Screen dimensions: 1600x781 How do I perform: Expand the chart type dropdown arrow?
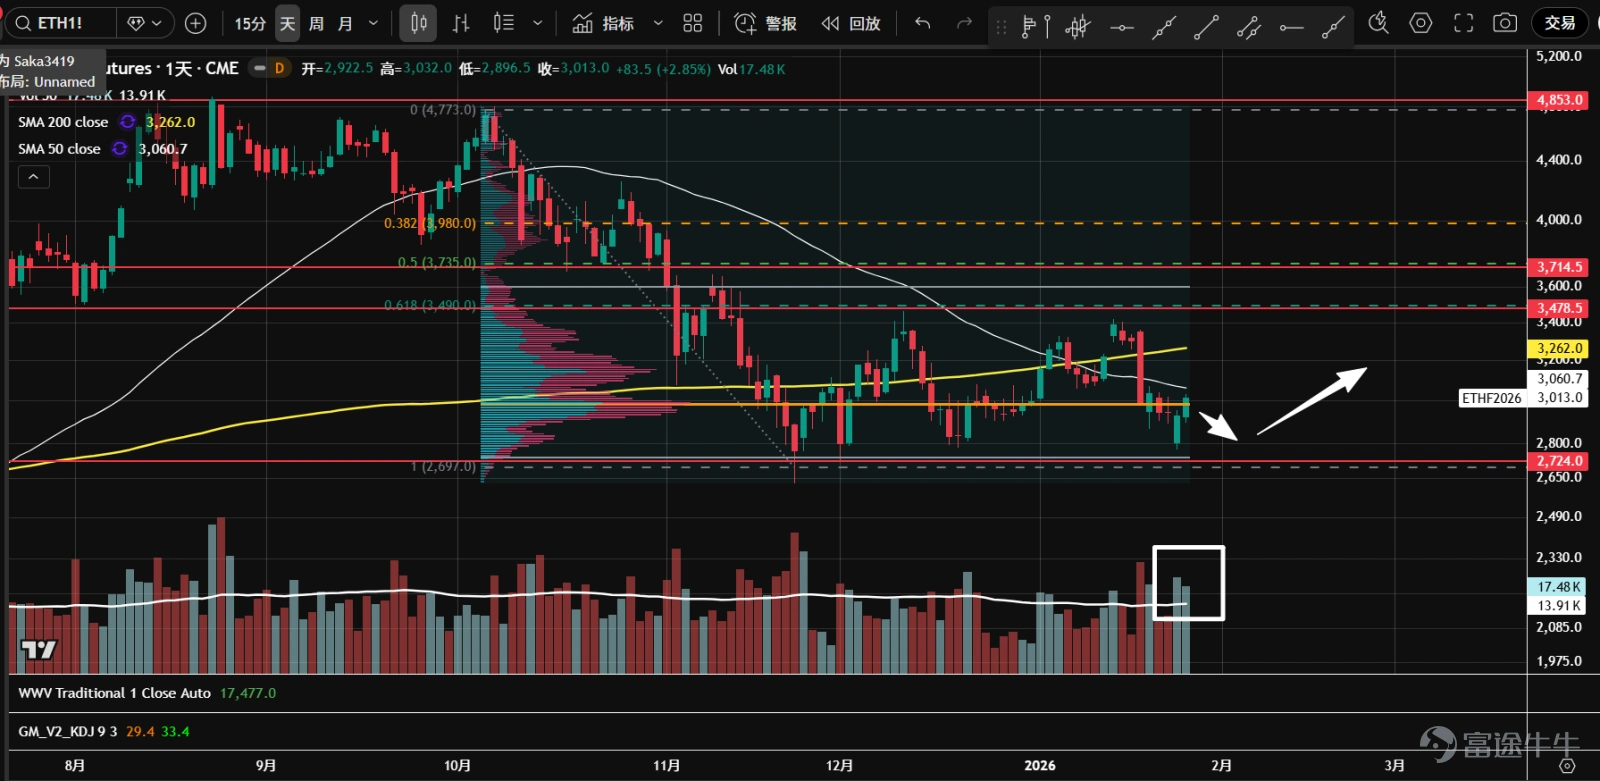point(538,23)
